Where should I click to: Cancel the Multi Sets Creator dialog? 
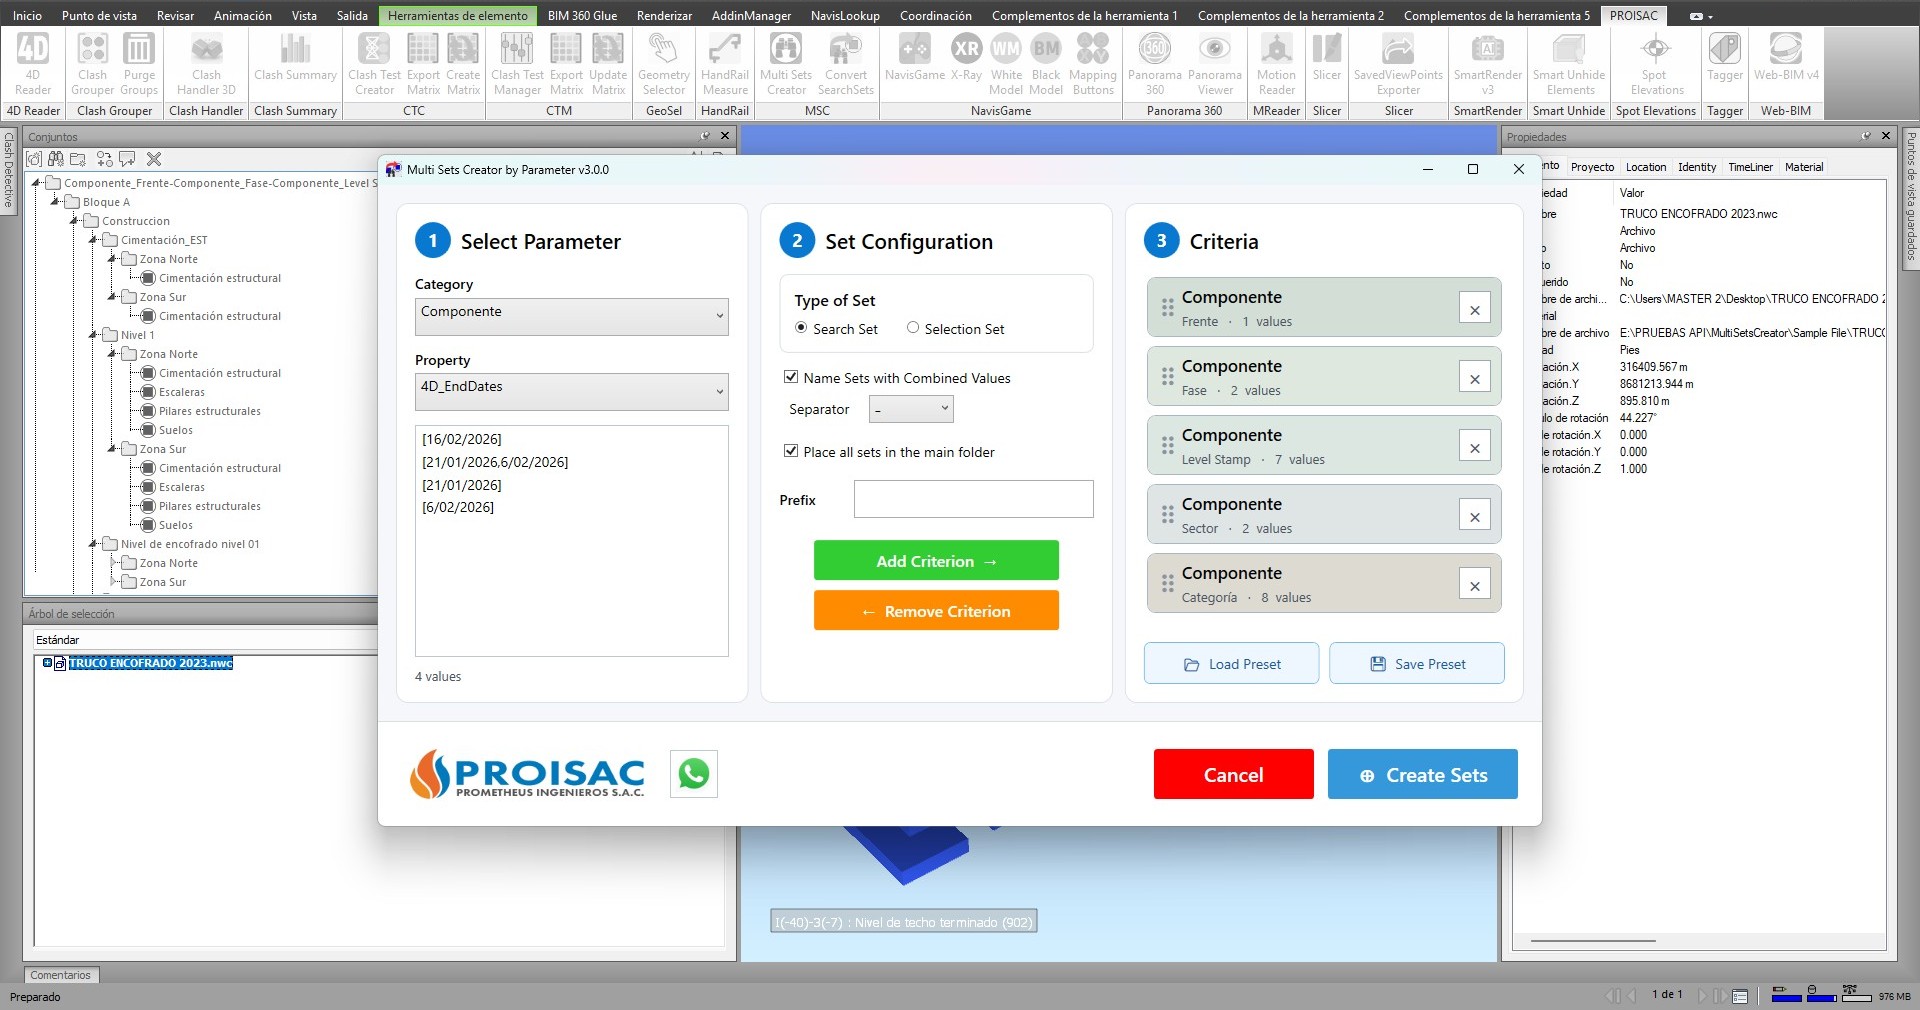coord(1233,775)
